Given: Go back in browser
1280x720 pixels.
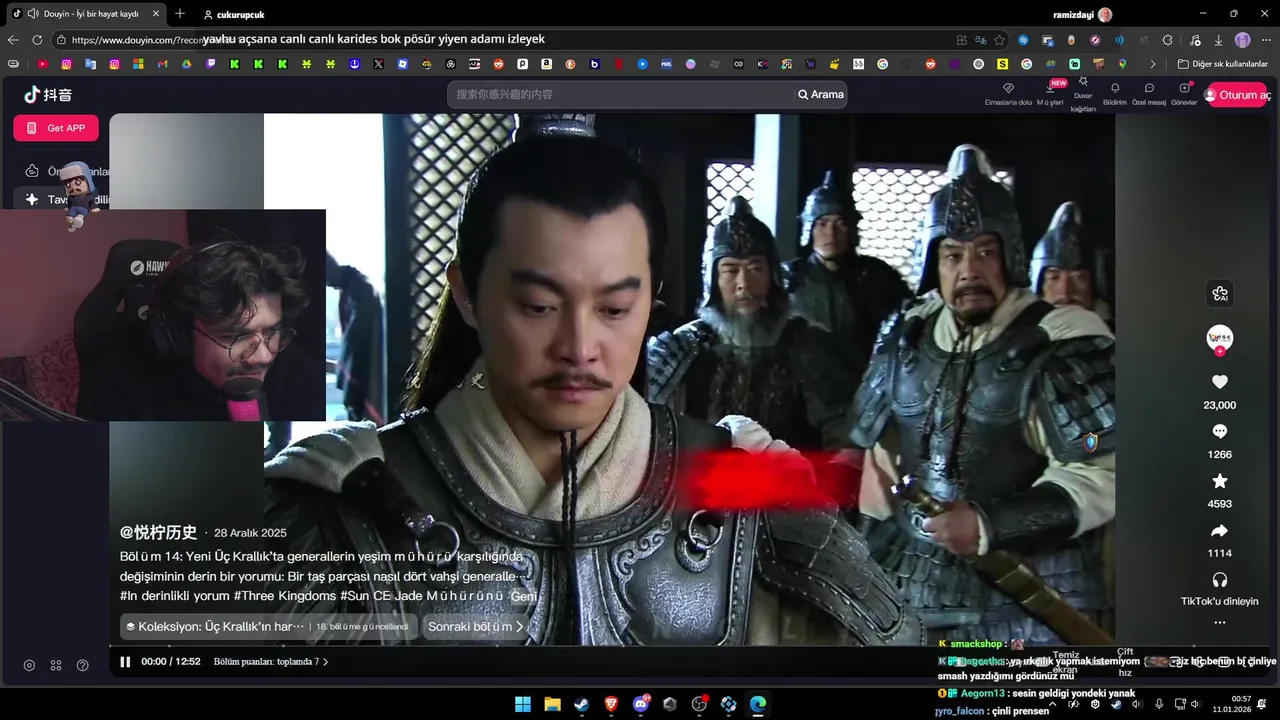Looking at the screenshot, I should point(13,40).
